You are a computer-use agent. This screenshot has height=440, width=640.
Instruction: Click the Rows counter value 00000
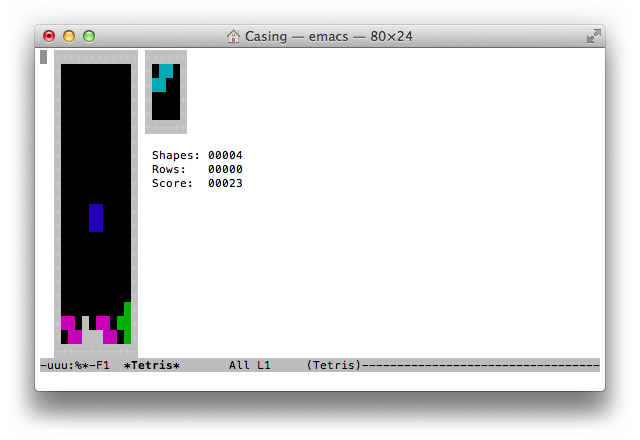point(225,169)
